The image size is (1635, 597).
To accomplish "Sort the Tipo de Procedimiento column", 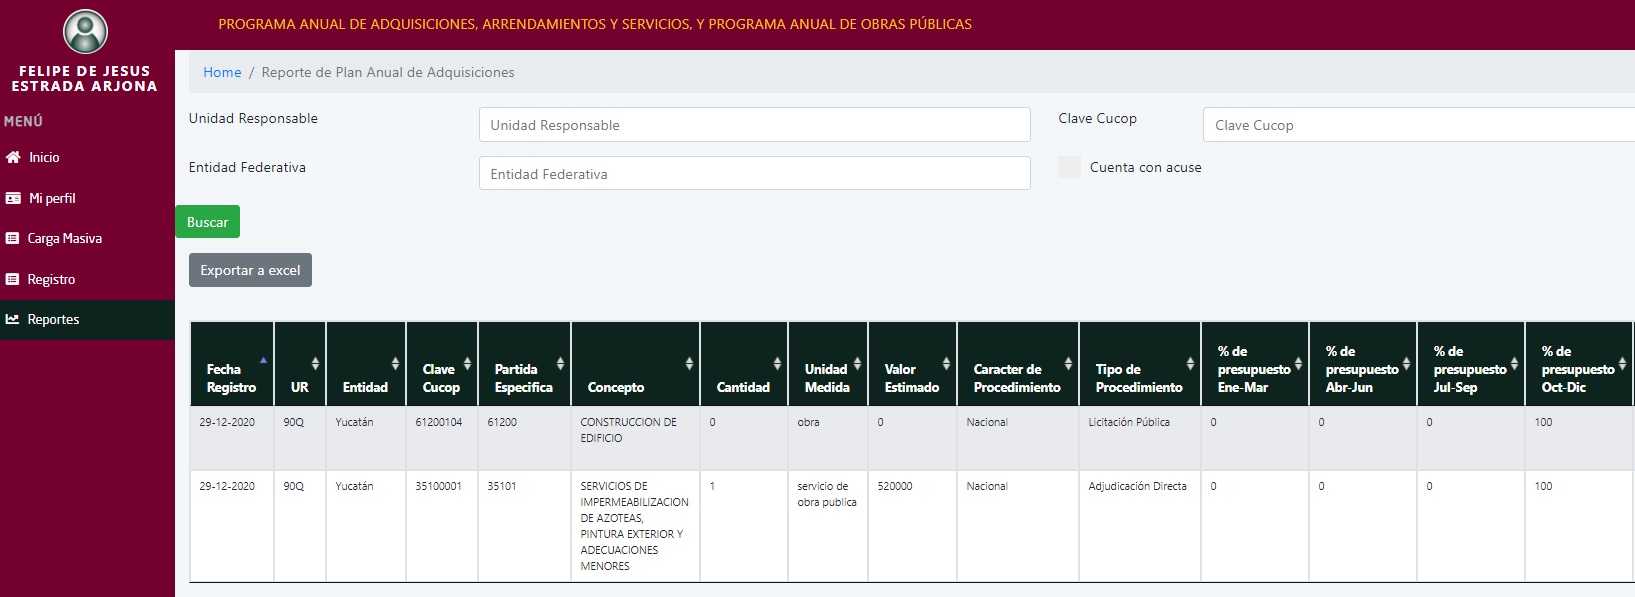I will pos(1190,363).
